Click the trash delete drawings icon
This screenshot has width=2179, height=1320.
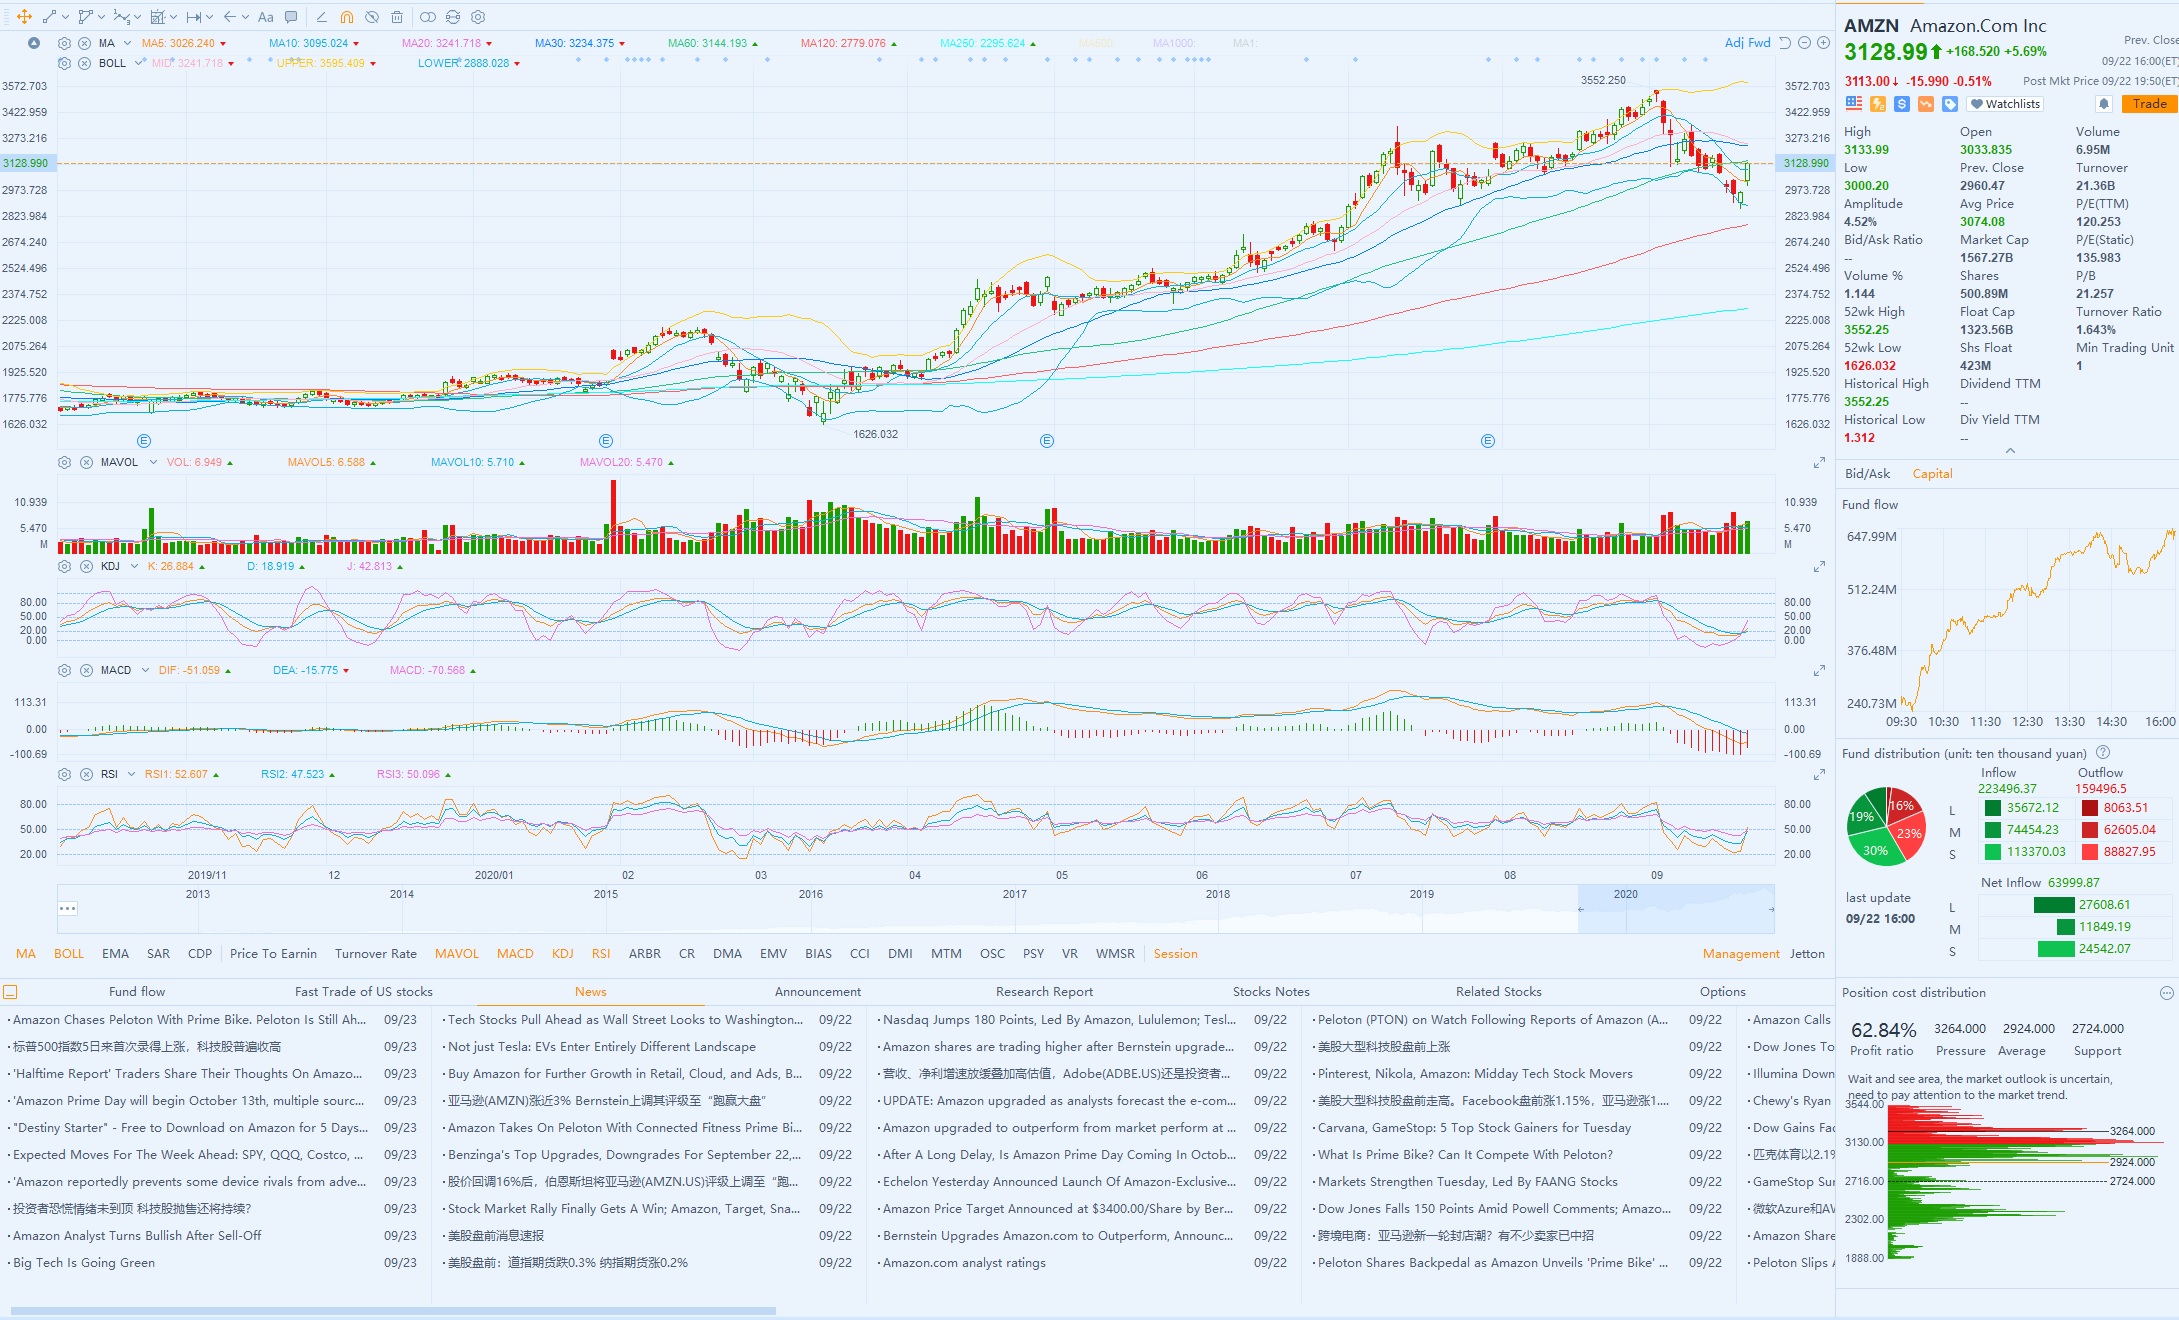(x=397, y=17)
